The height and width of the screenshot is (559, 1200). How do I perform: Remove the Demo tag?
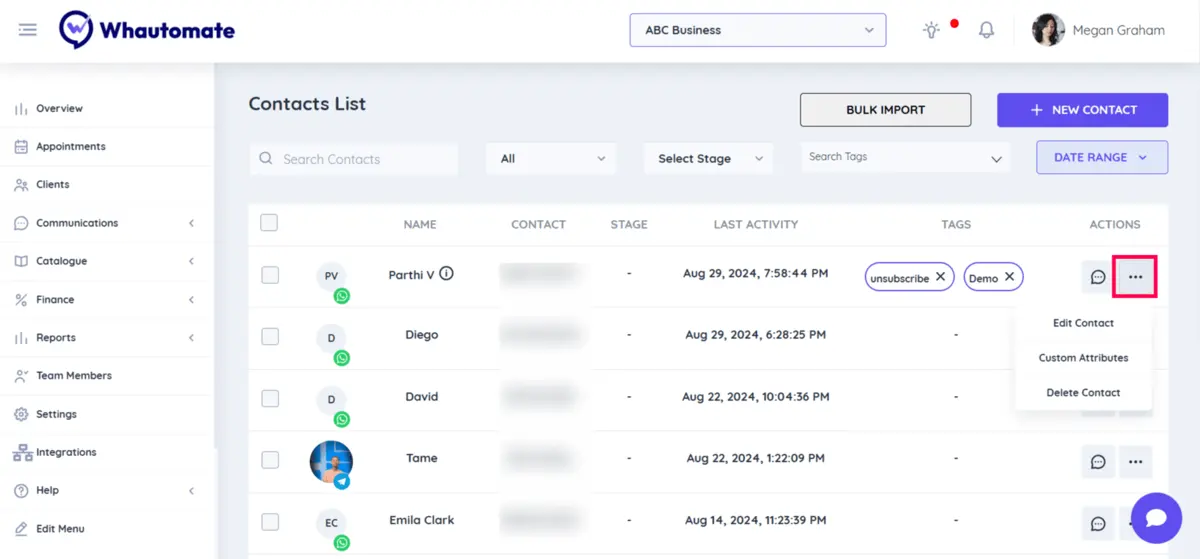1009,277
